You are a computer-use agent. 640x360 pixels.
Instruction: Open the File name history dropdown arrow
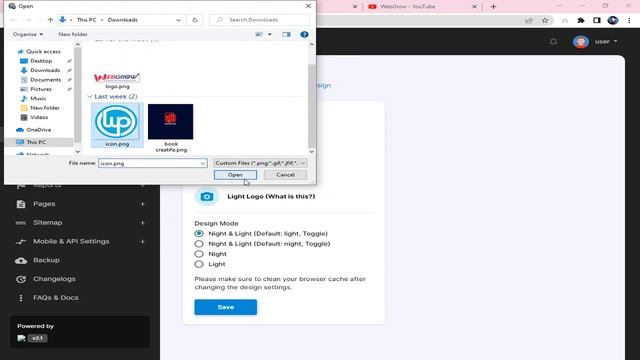(203, 163)
